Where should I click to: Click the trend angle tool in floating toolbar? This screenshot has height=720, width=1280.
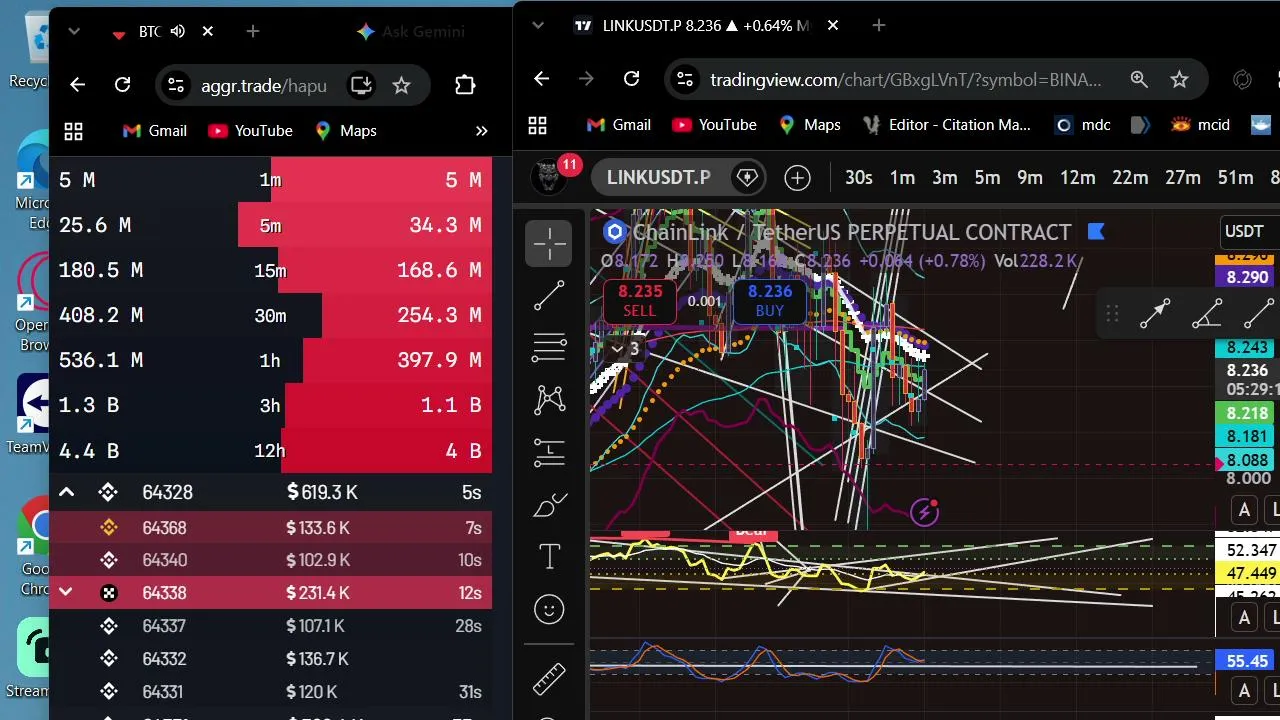(1207, 314)
